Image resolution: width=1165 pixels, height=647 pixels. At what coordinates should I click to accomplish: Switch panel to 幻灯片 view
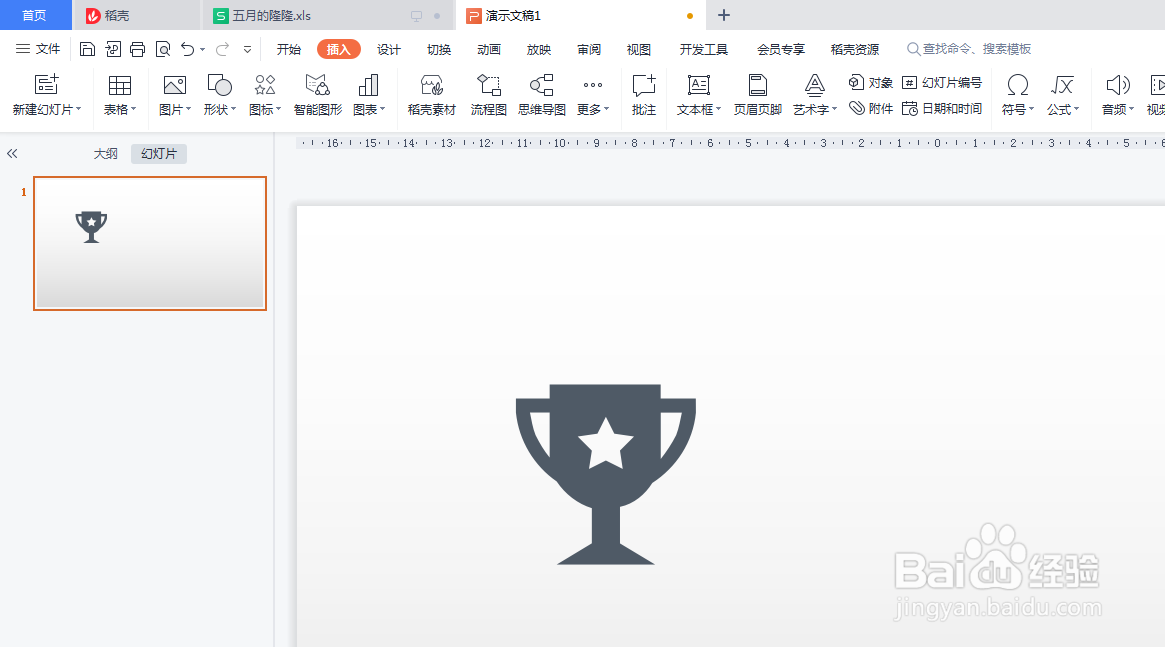pyautogui.click(x=159, y=154)
